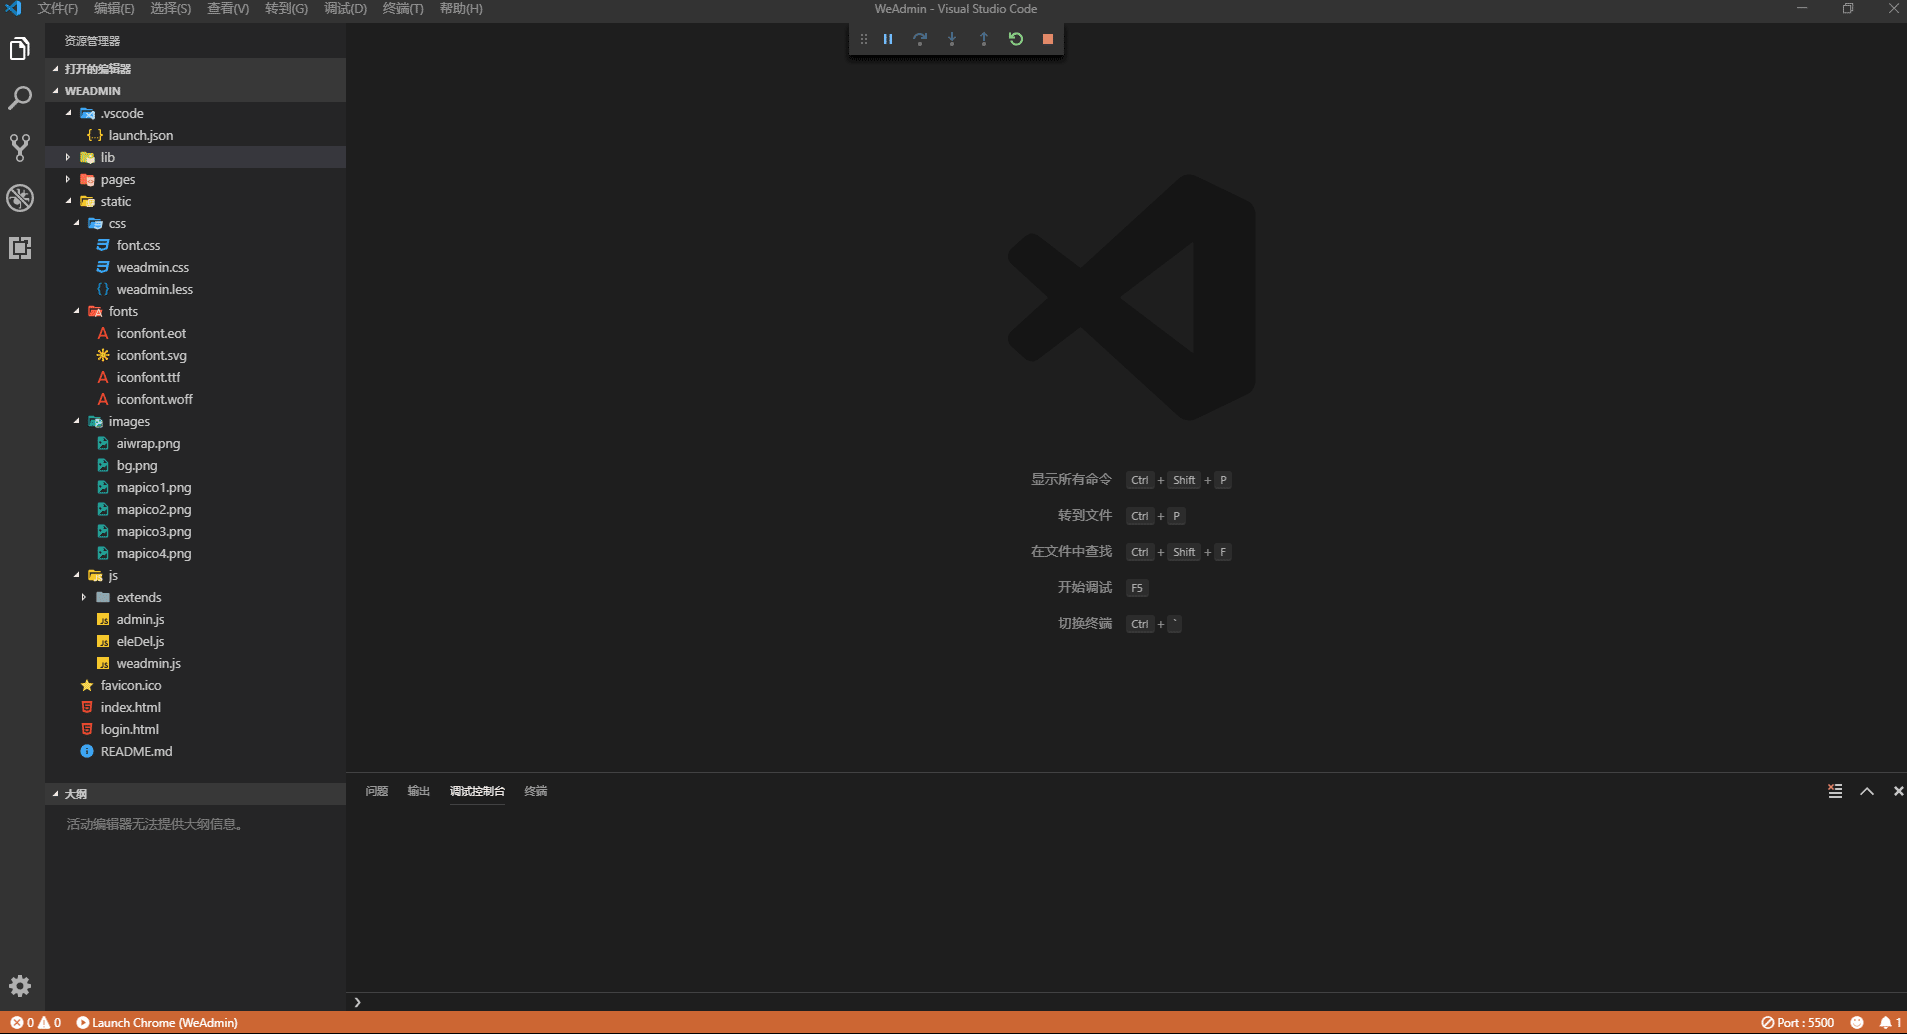Maximize the bottom panel with up chevron
The width and height of the screenshot is (1907, 1034).
(1866, 791)
